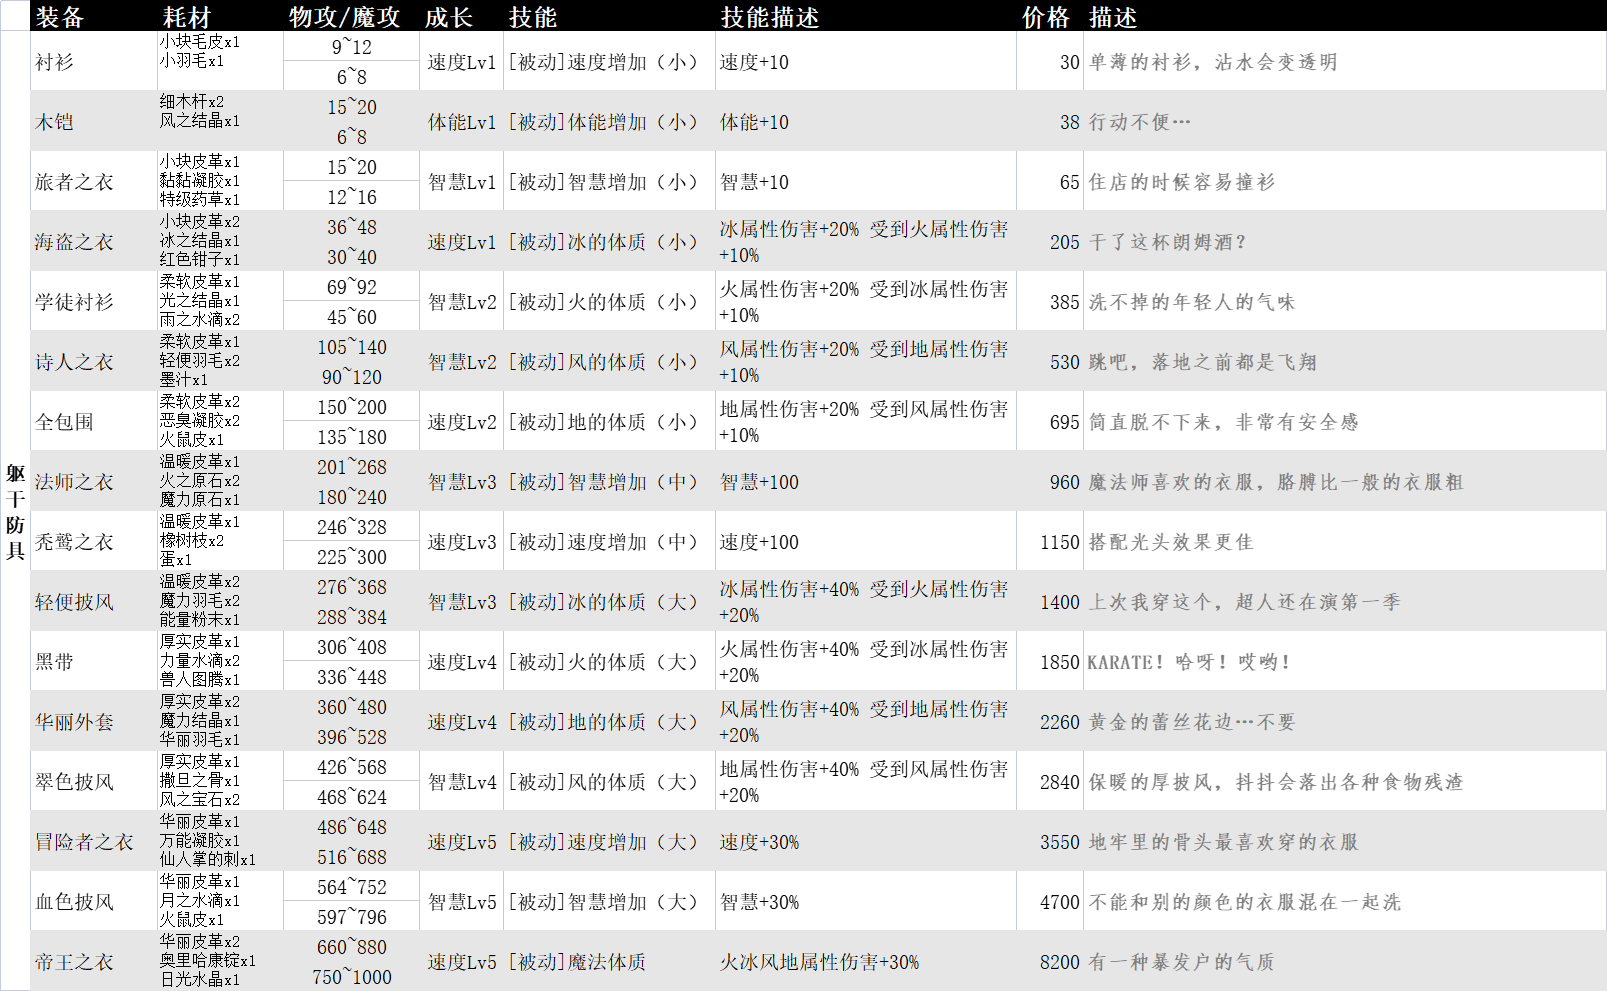Select the 仙人掌的刺x1 material text

coord(208,859)
